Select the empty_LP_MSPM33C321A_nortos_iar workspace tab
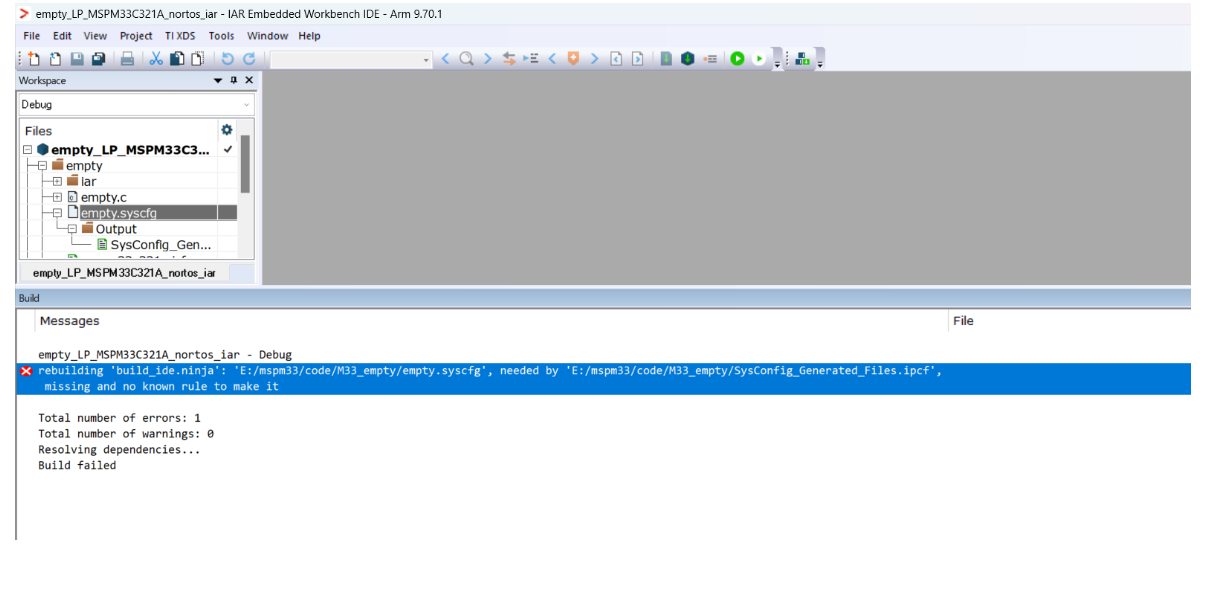The width and height of the screenshot is (1230, 612). tap(124, 273)
